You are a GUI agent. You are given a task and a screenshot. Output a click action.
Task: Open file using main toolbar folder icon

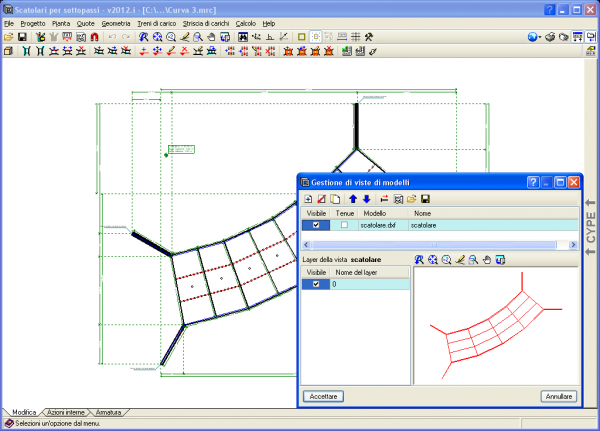(x=8, y=37)
